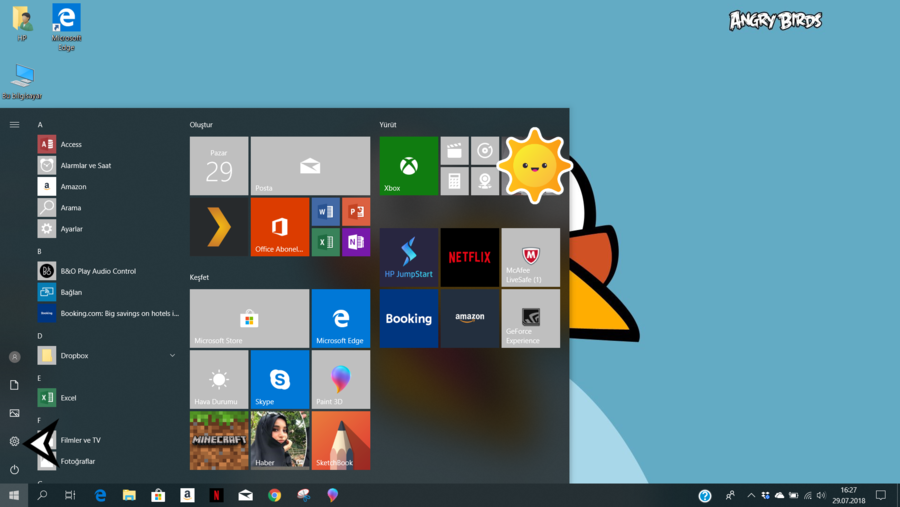Image resolution: width=900 pixels, height=507 pixels.
Task: Open the Hava Durumu weather tile
Action: coord(219,380)
